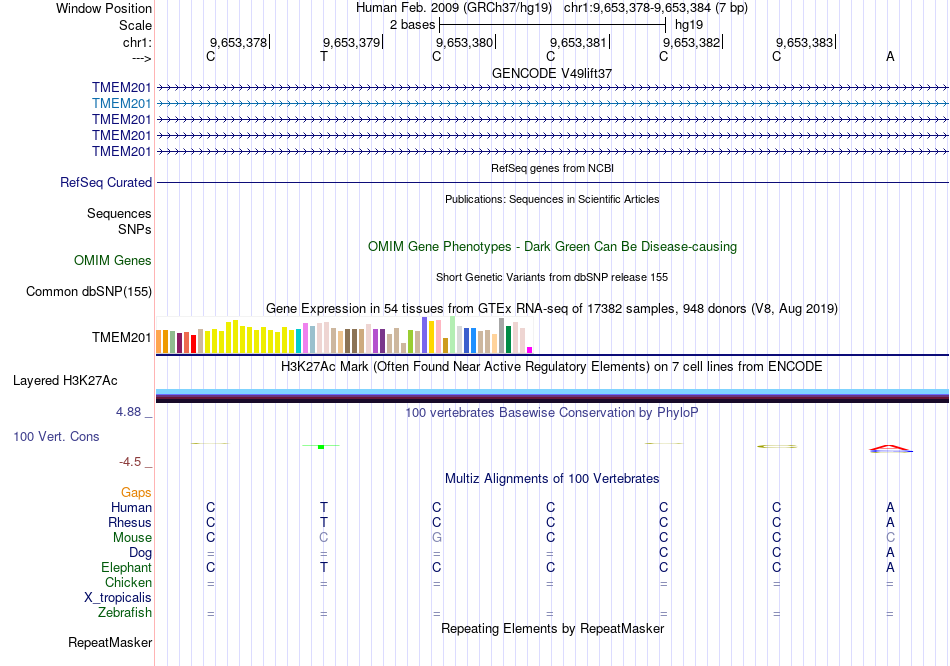Click the hg19 text beside the scale bar
This screenshot has height=666, width=950.
click(689, 25)
